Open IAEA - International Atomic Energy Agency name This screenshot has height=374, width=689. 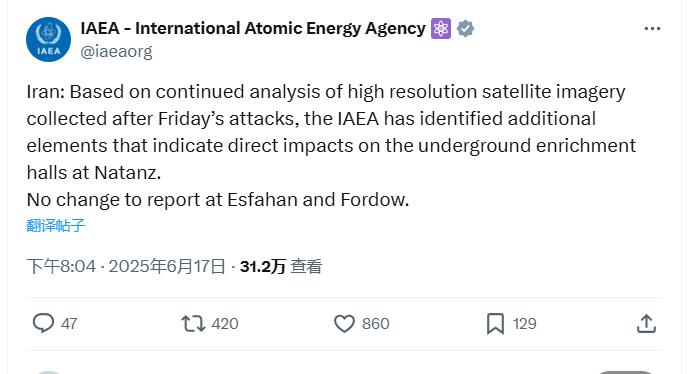(x=253, y=29)
